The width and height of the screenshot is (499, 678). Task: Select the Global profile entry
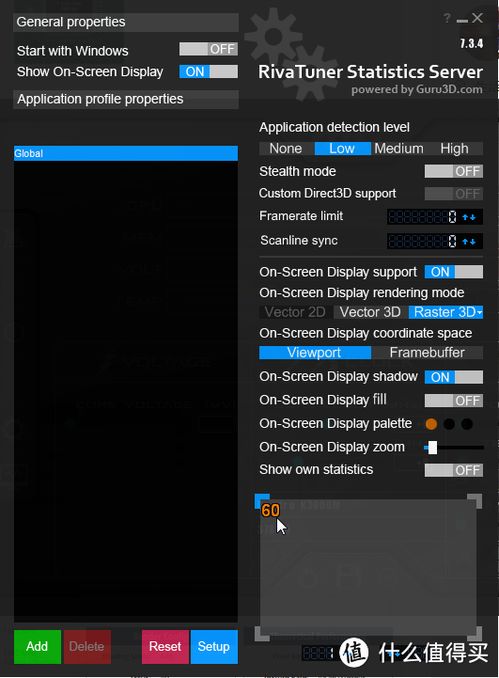point(126,154)
